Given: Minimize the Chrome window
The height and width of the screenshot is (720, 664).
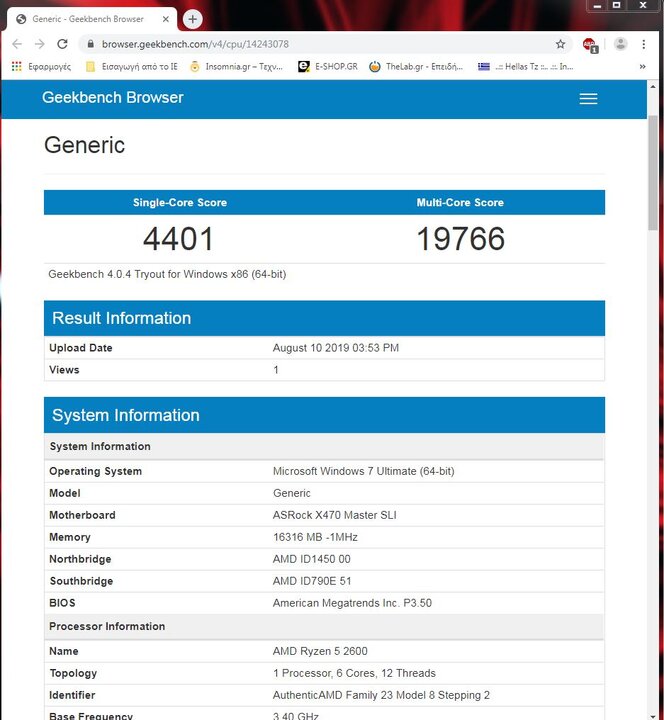Looking at the screenshot, I should click(x=597, y=6).
